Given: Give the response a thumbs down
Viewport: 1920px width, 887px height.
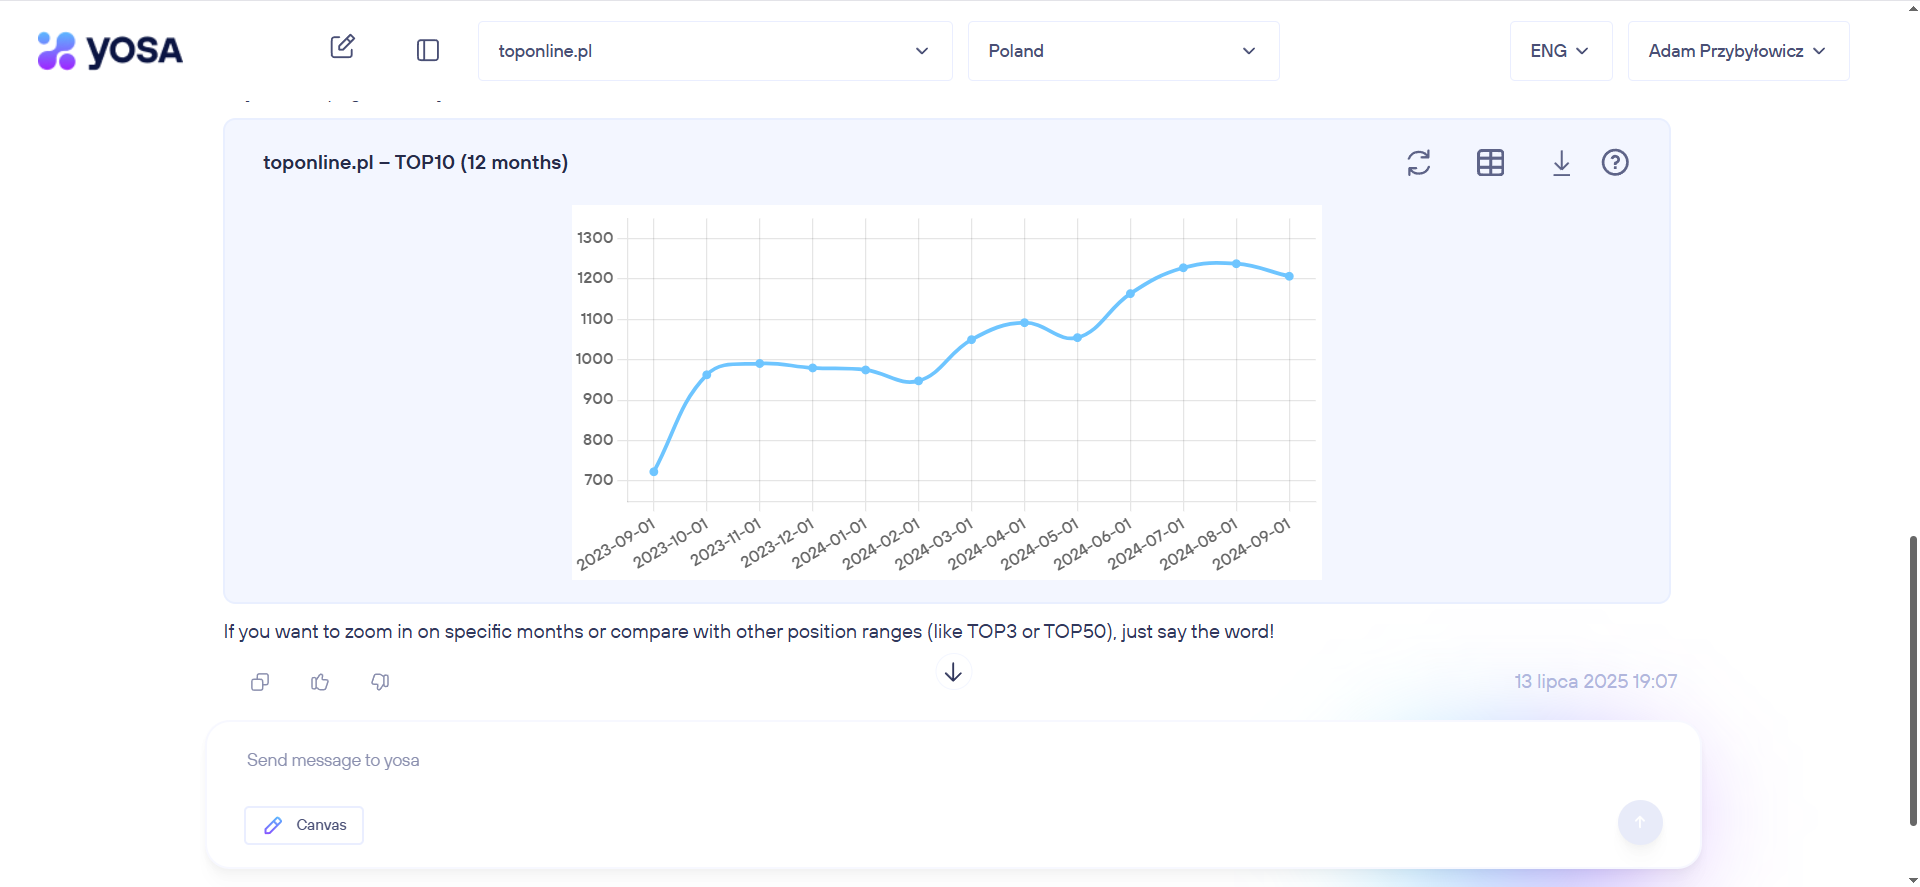Looking at the screenshot, I should 380,682.
